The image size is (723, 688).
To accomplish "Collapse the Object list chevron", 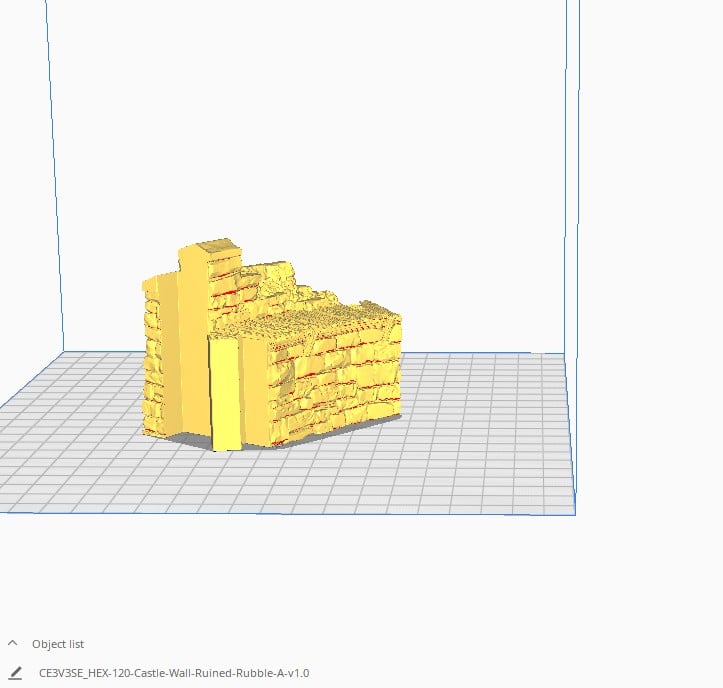I will 13,643.
